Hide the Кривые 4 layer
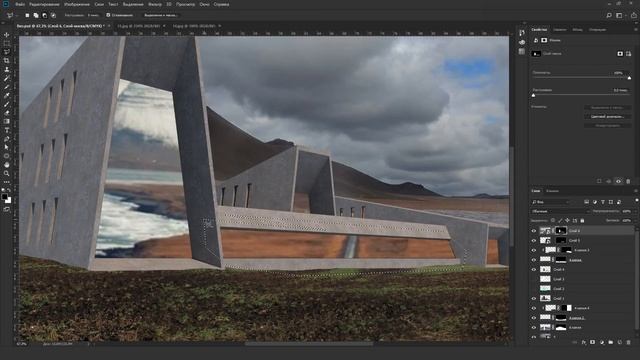This screenshot has height=360, width=640. tap(534, 308)
